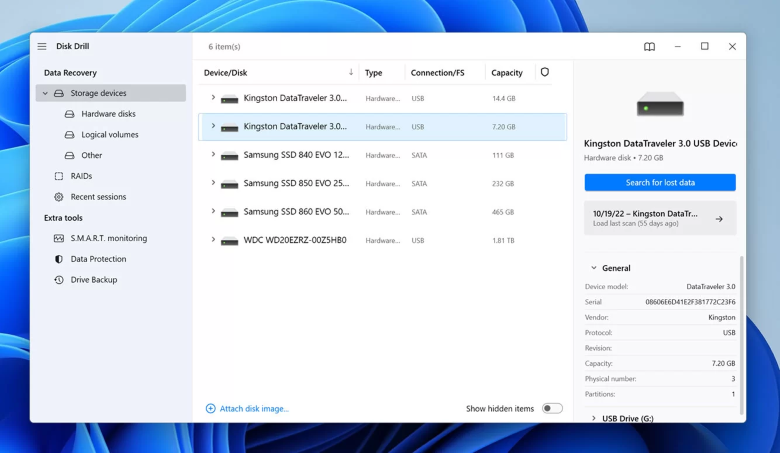Click the book help icon in title bar
The width and height of the screenshot is (780, 453).
click(x=649, y=47)
